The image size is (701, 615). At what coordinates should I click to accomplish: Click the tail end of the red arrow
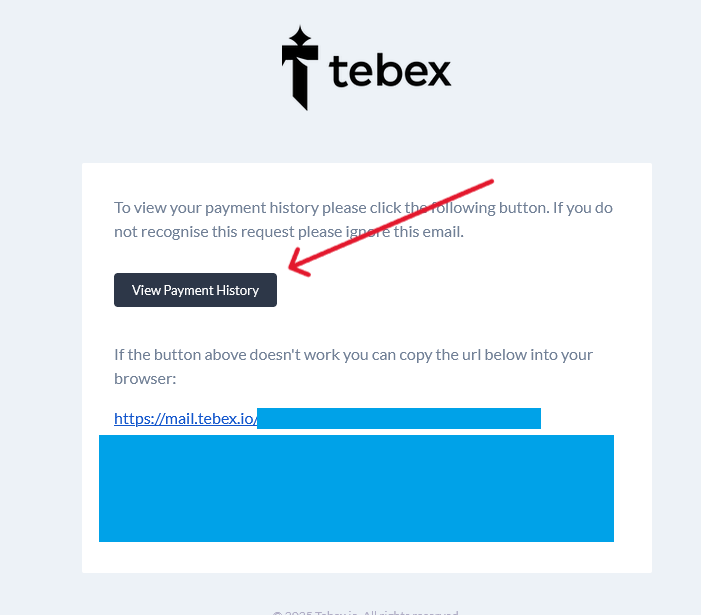pos(490,183)
